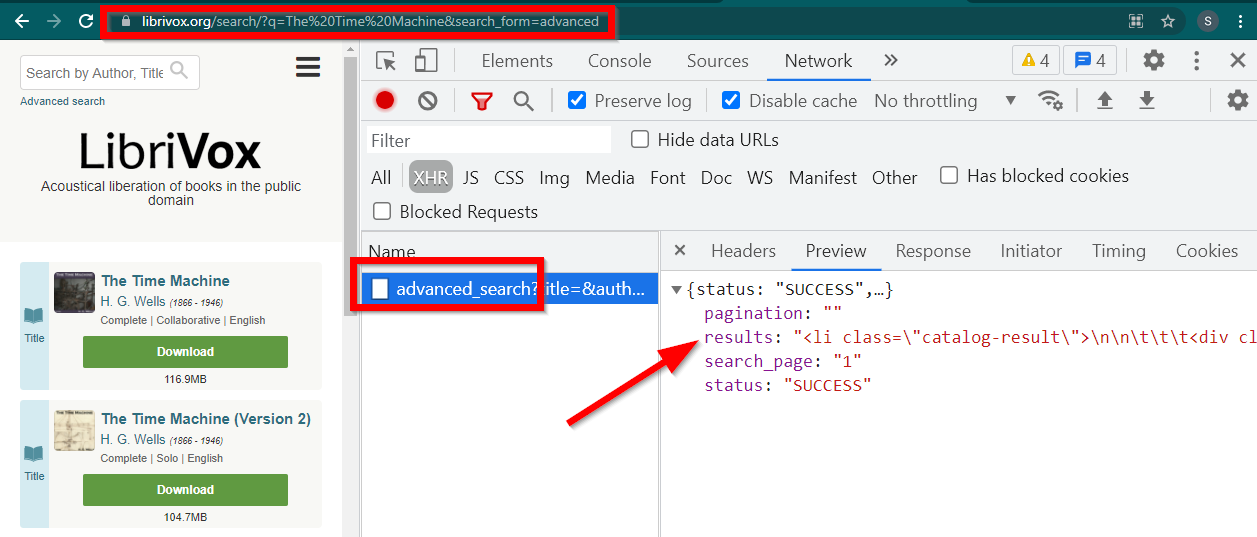1257x537 pixels.
Task: Filter requests by JS
Action: [470, 178]
